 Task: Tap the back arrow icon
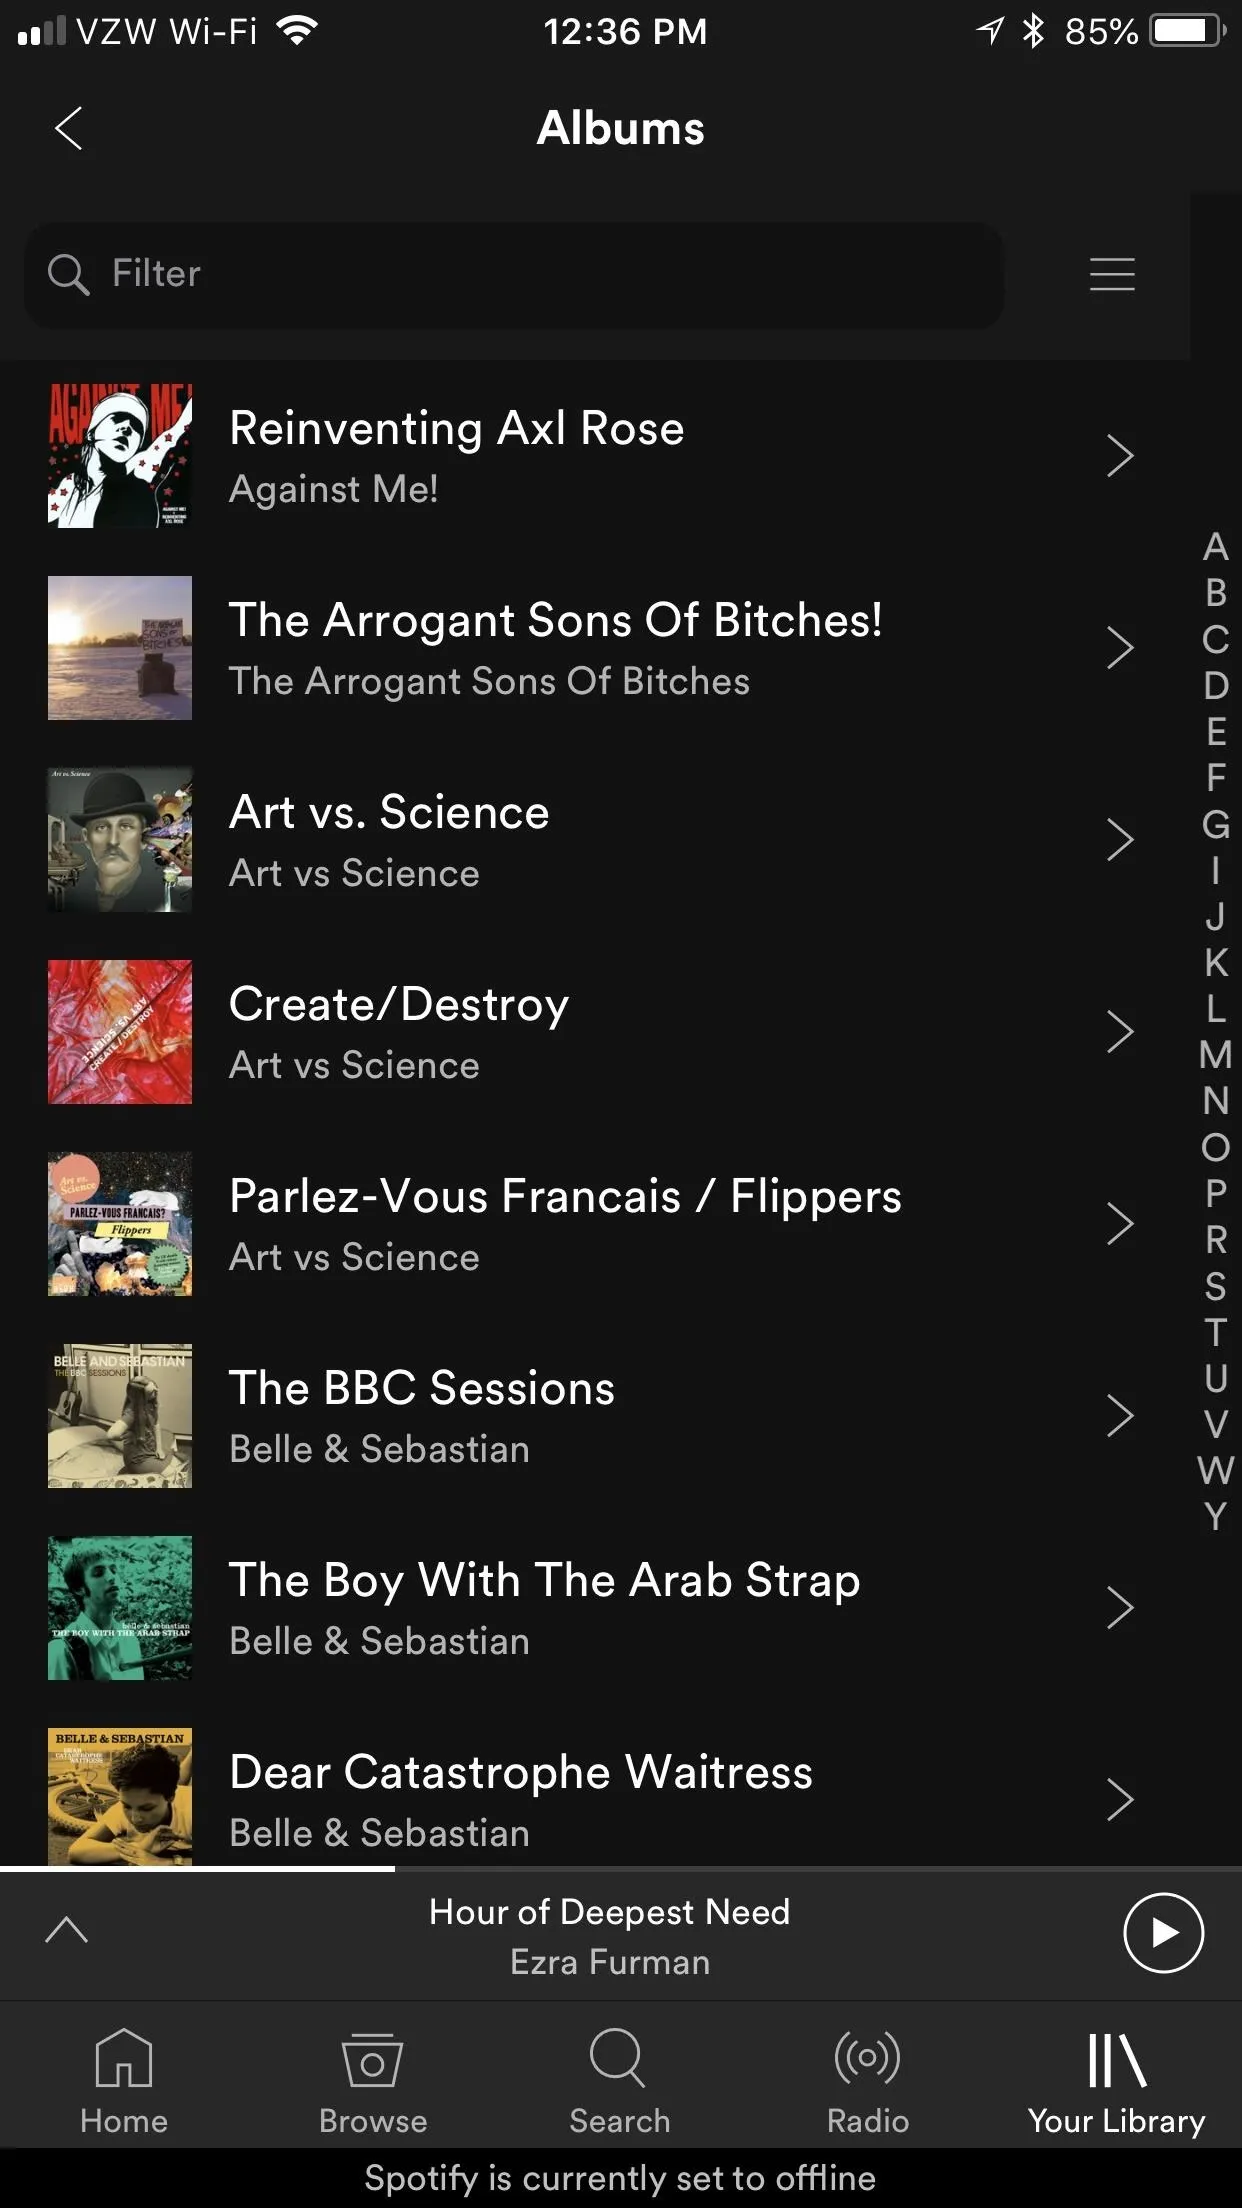coord(68,129)
